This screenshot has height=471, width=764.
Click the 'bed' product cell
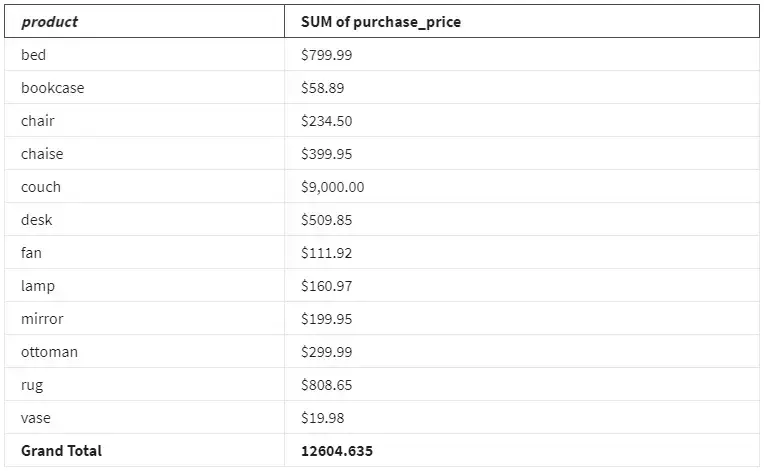[x=144, y=55]
